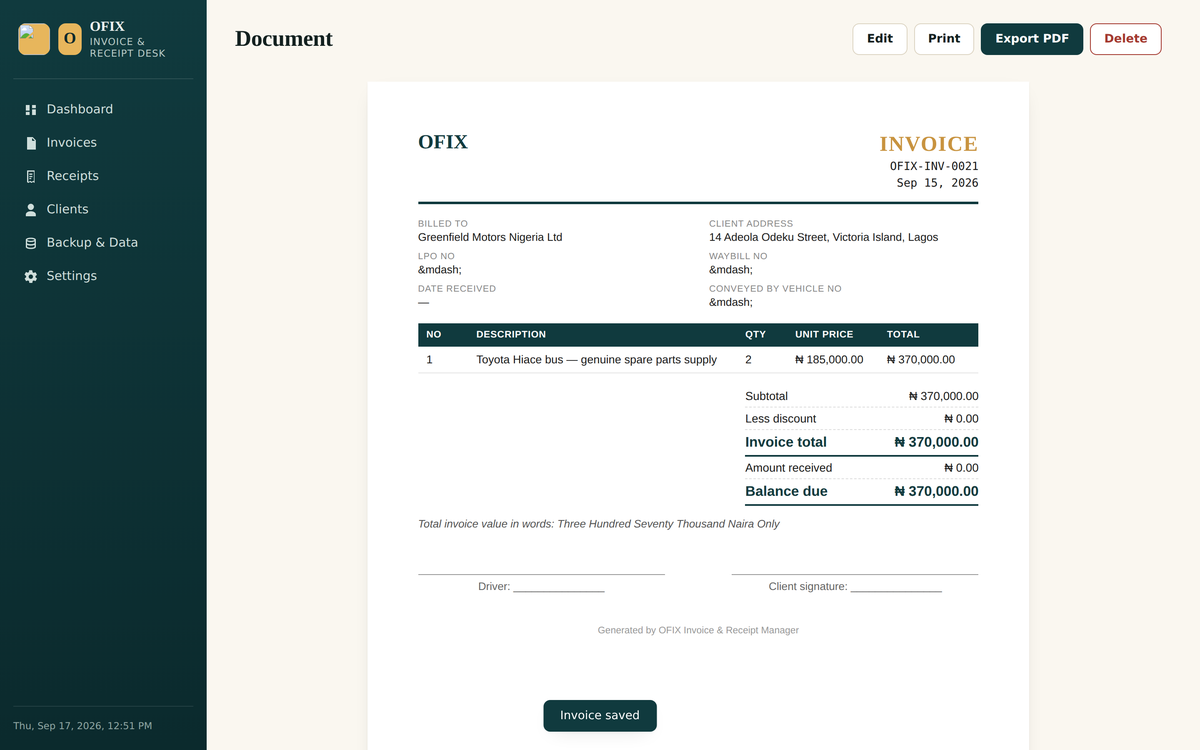Click the Toyota Hiace bus description cell

point(596,360)
